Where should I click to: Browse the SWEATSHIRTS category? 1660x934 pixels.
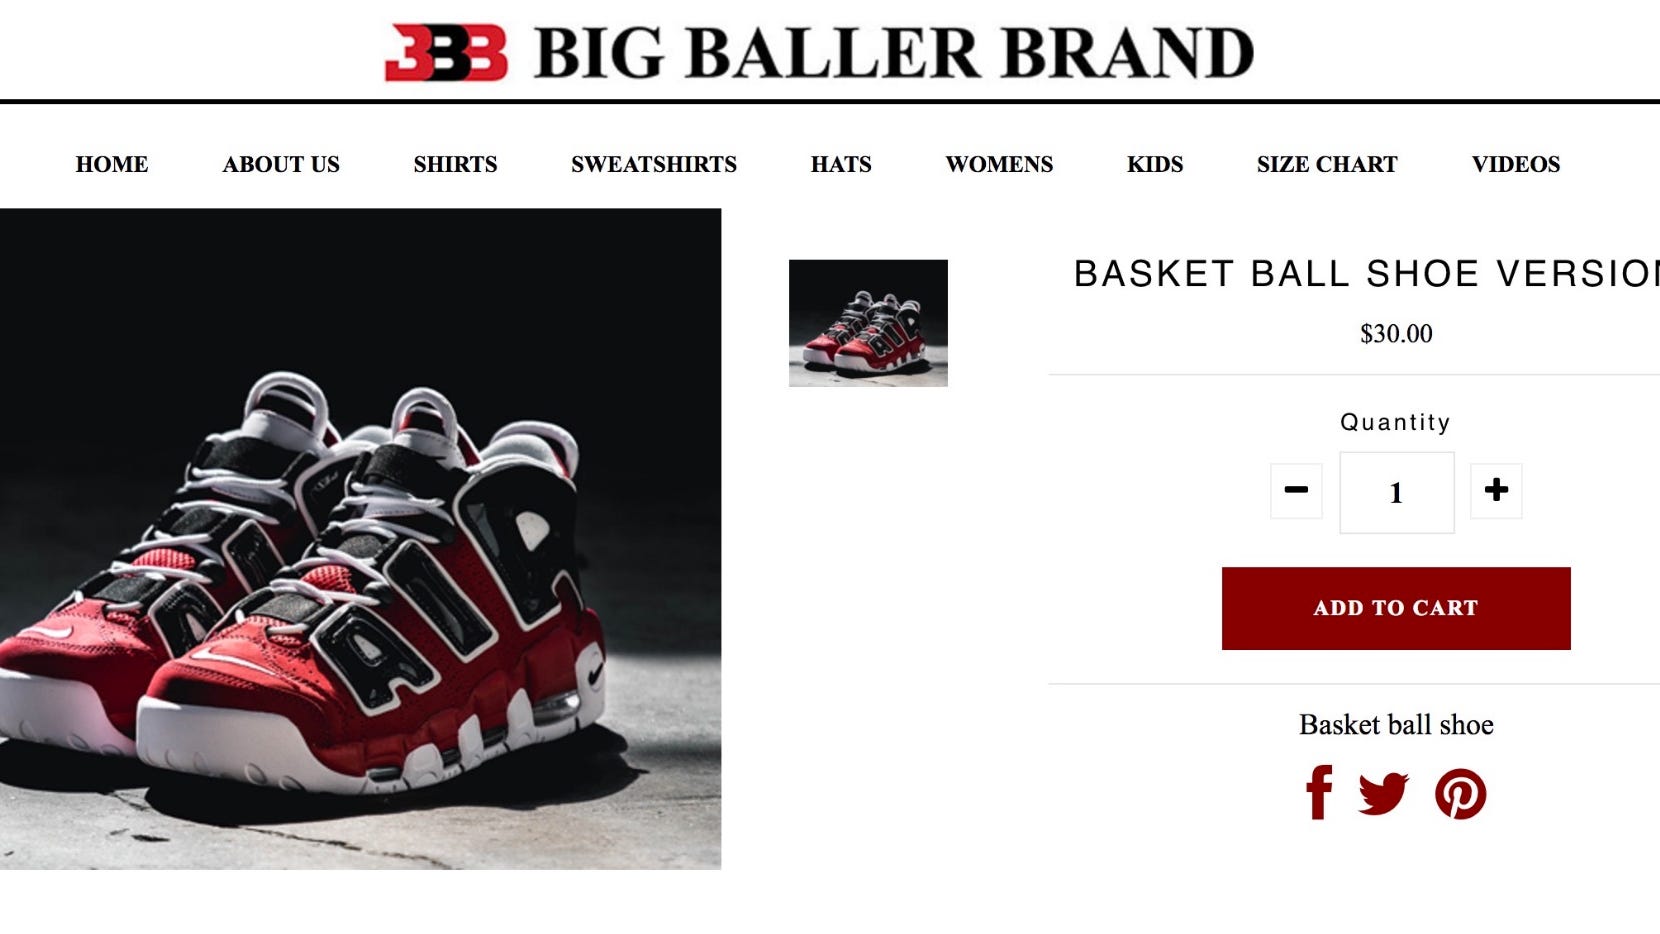654,164
